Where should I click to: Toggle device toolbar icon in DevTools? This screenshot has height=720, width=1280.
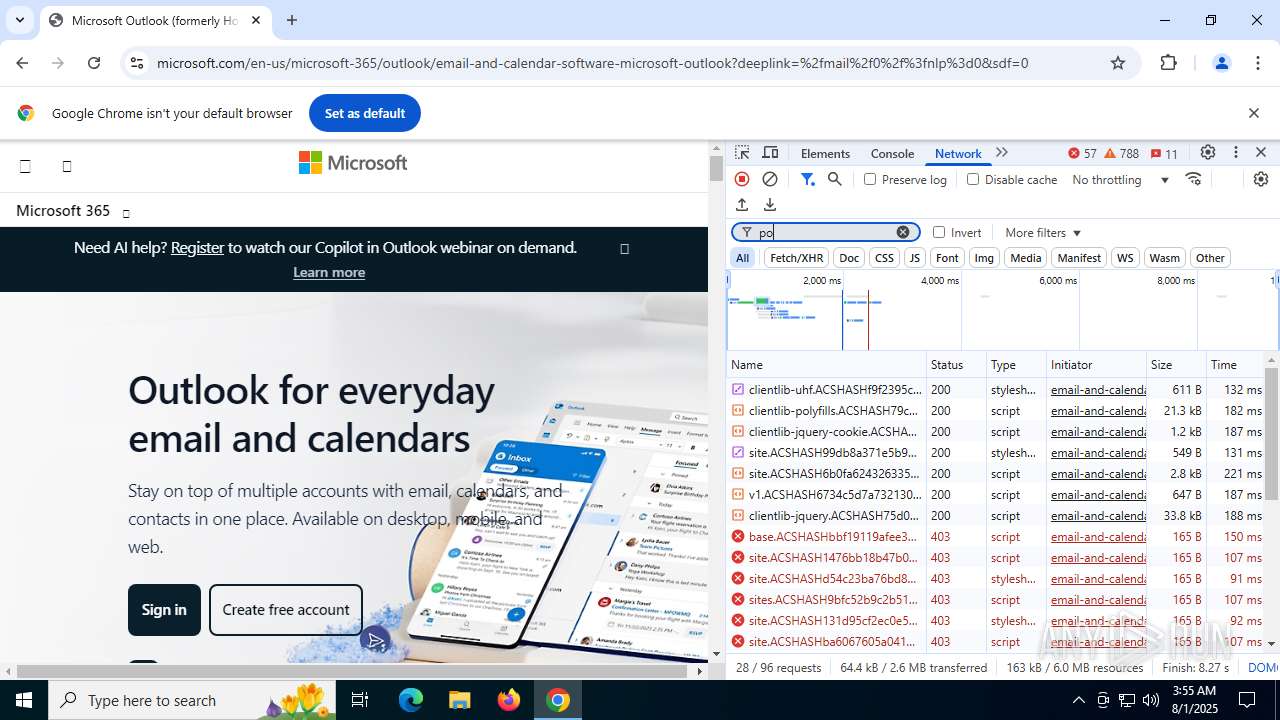(x=770, y=153)
